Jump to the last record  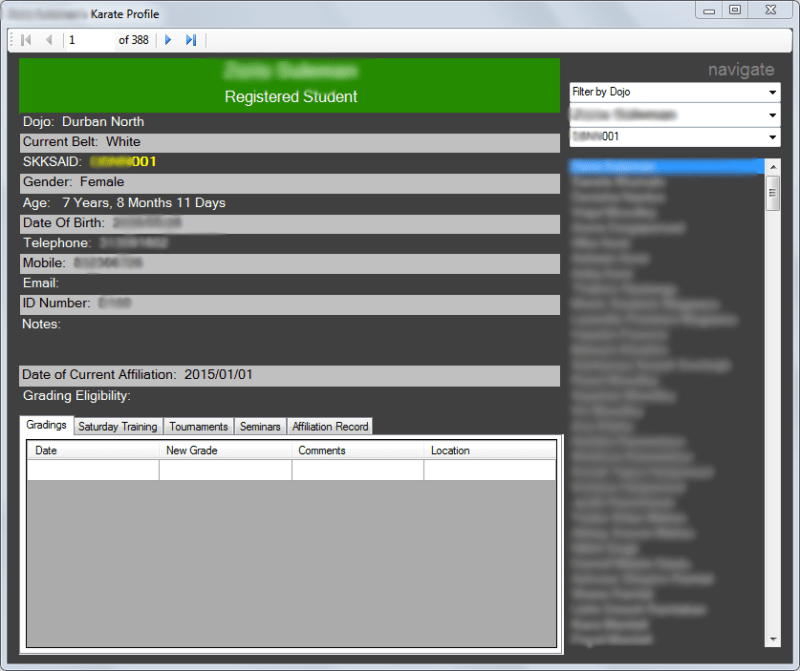click(x=191, y=40)
